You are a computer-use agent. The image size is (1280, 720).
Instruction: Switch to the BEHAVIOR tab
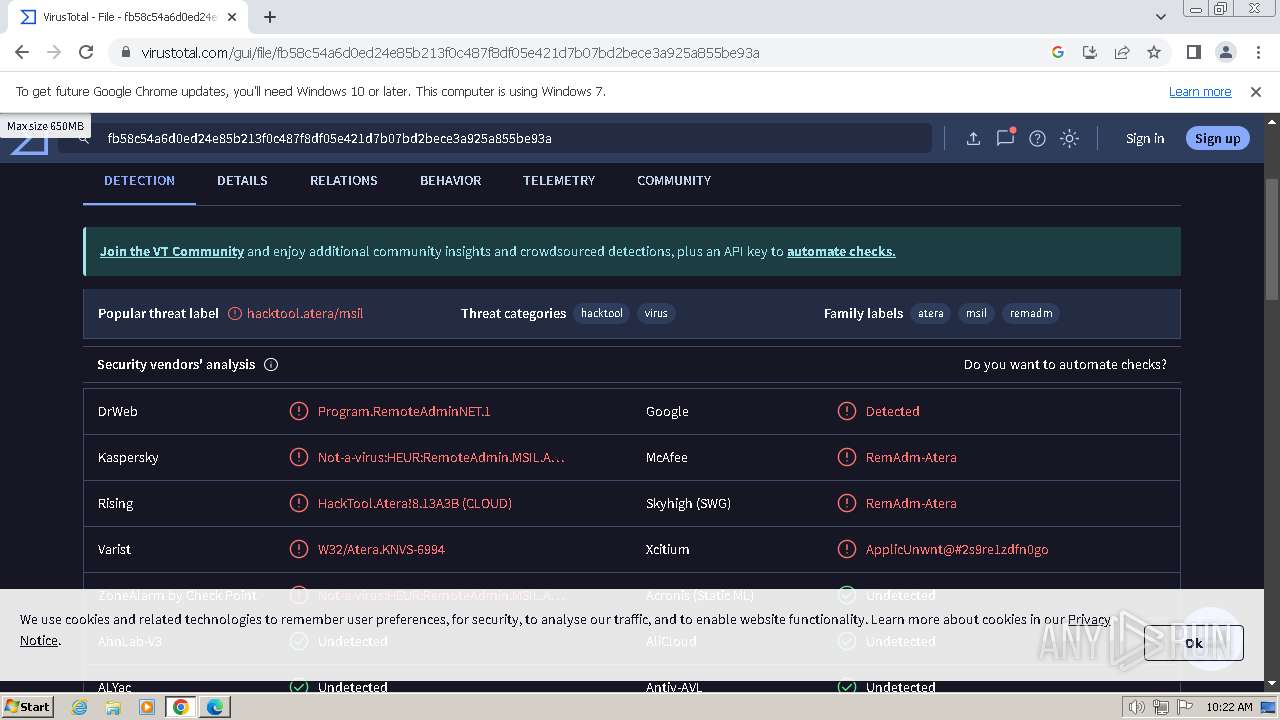(x=450, y=181)
